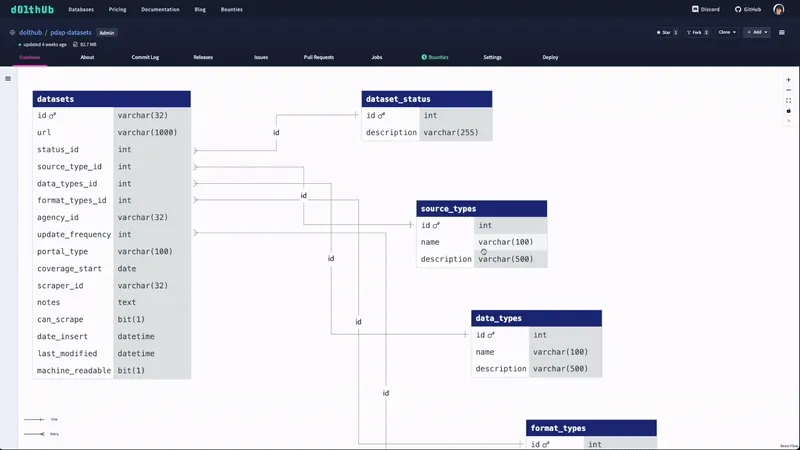
Task: Open the Add dropdown menu
Action: (756, 32)
